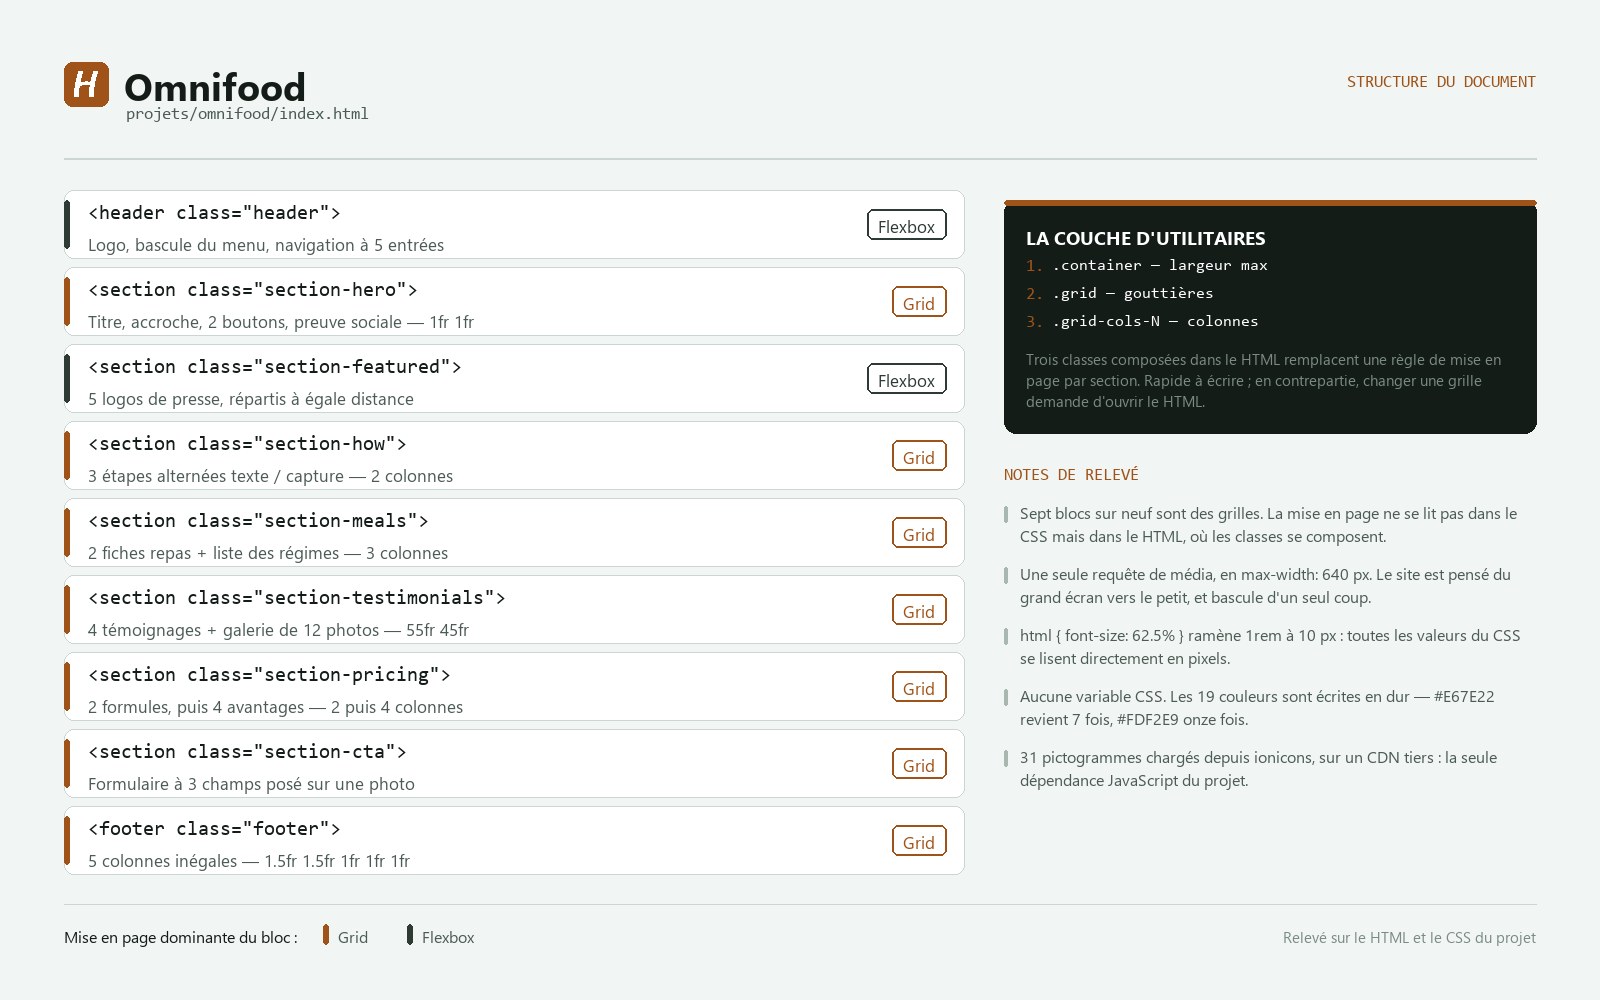Click the Grid badge on footer row

pos(918,841)
